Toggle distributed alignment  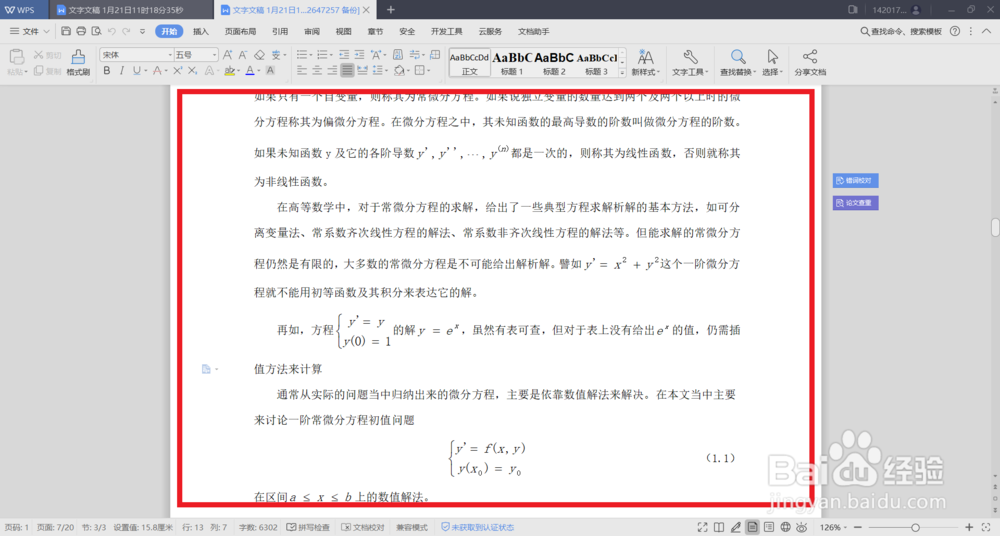362,71
